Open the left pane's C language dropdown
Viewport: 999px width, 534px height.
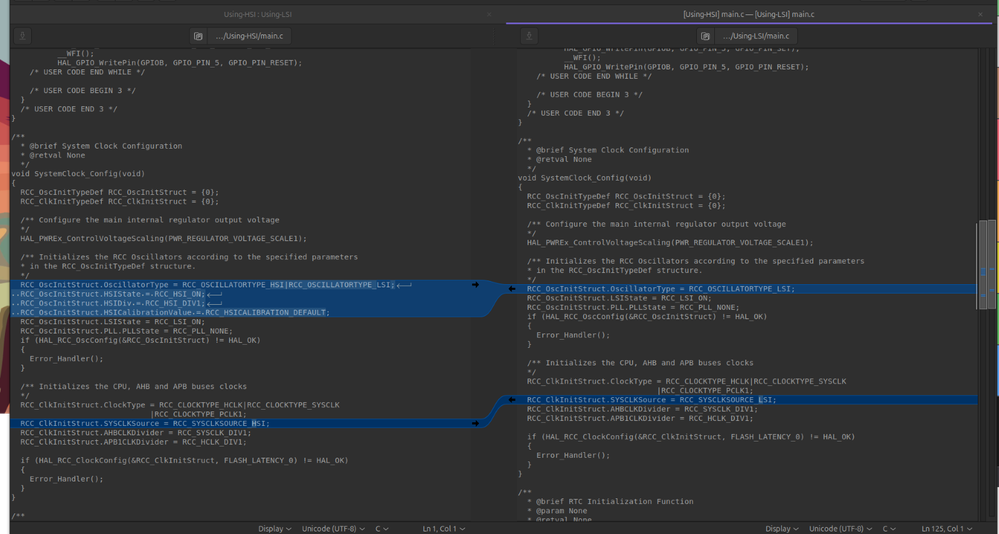pos(382,528)
